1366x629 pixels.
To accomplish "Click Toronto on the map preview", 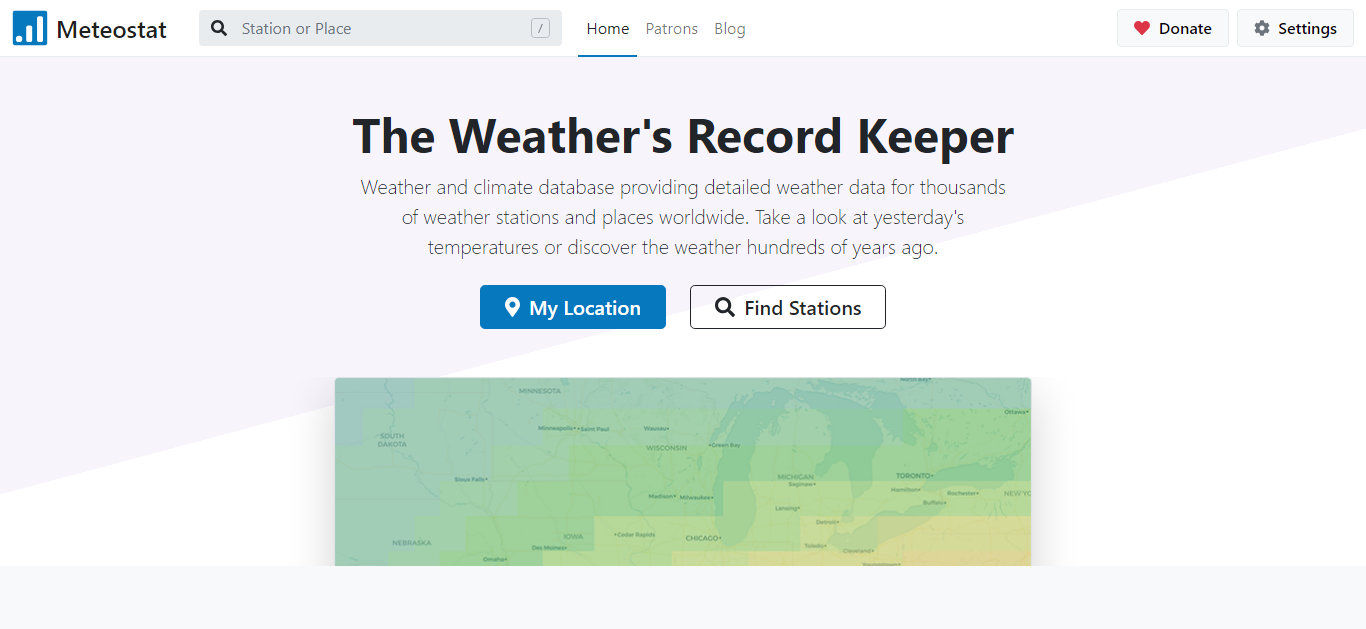I will pos(913,475).
